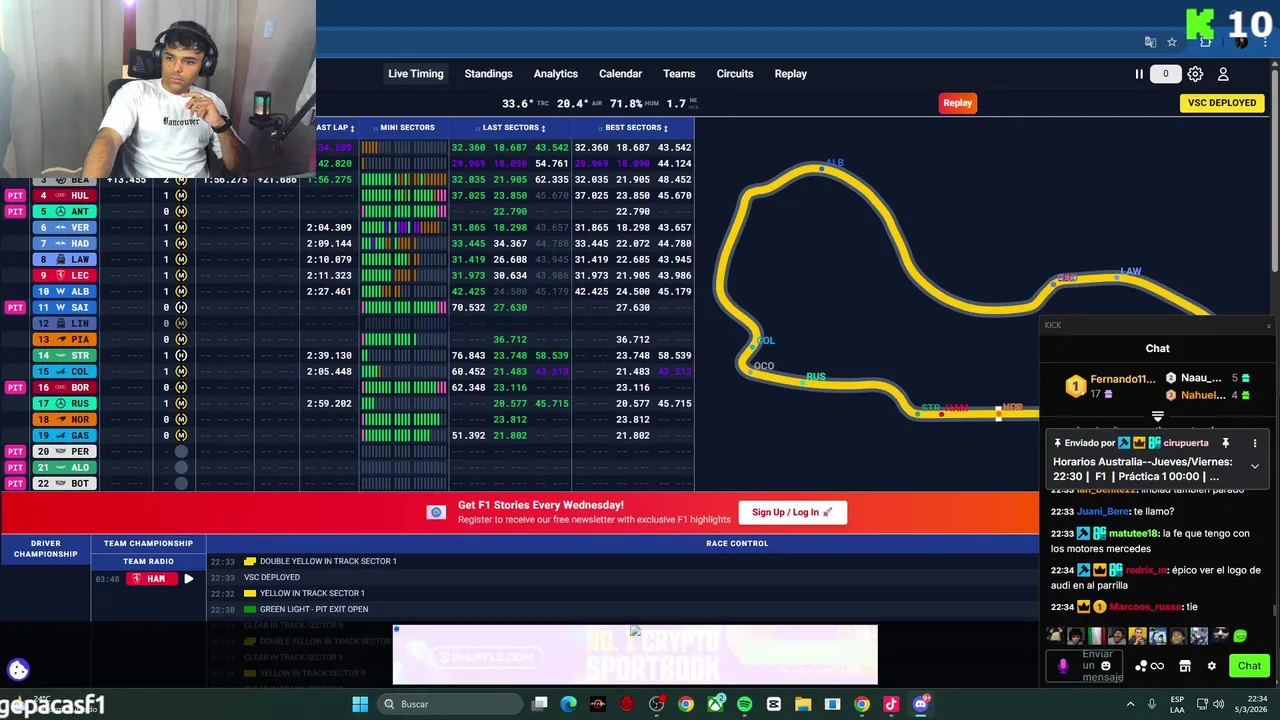The height and width of the screenshot is (720, 1280).
Task: Click the Sign Up / Log In button
Action: 792,512
